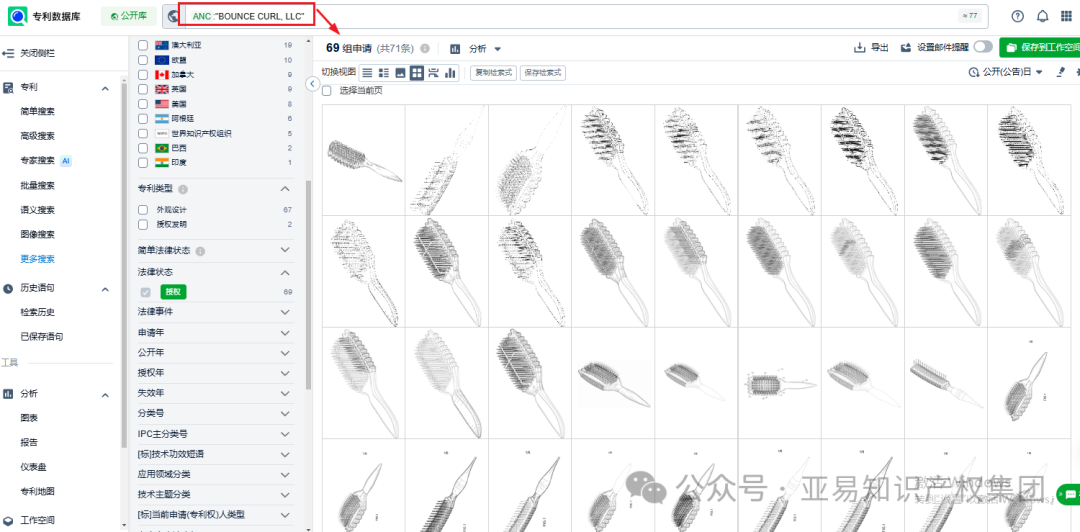Check the 外观设计 patent type checkbox
Image resolution: width=1080 pixels, height=532 pixels.
[144, 210]
